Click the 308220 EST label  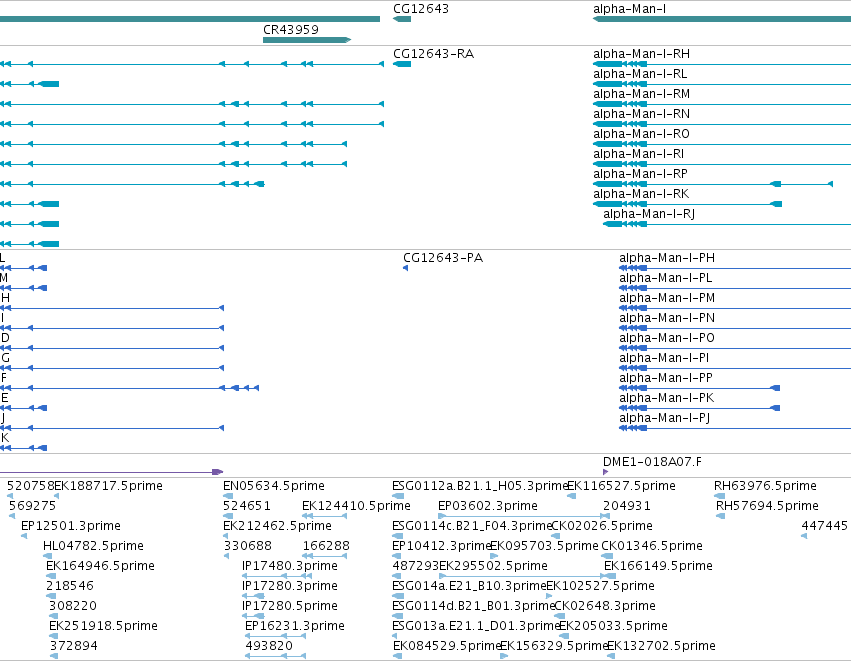[x=73, y=606]
